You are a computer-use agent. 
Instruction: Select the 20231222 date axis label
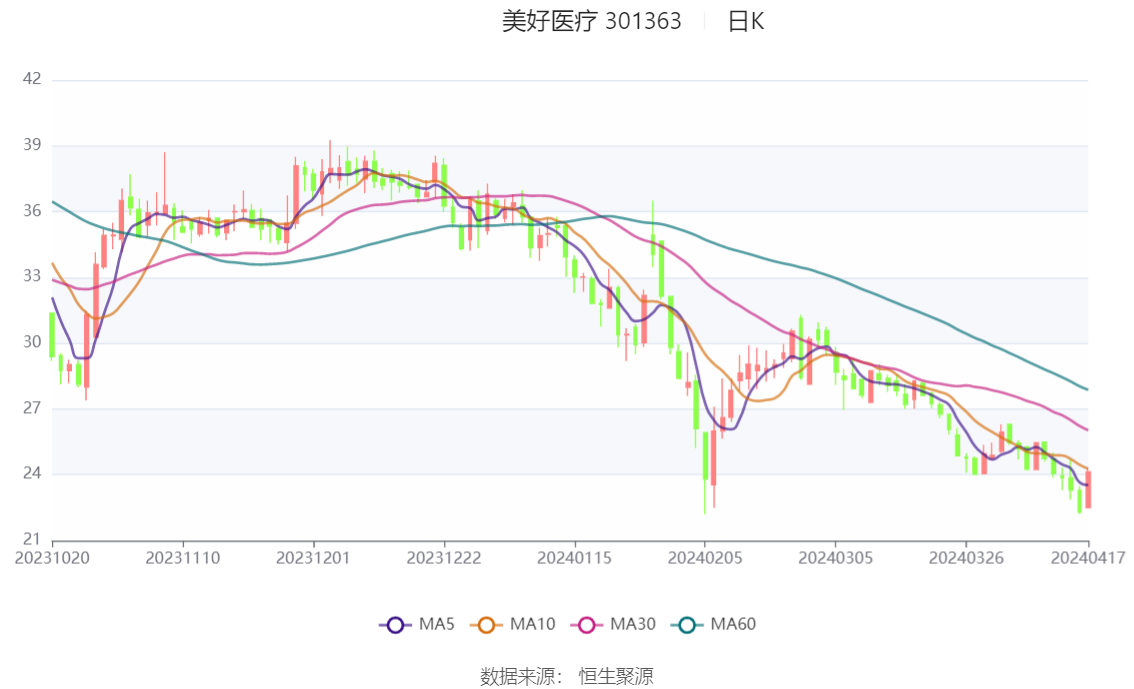tap(444, 558)
